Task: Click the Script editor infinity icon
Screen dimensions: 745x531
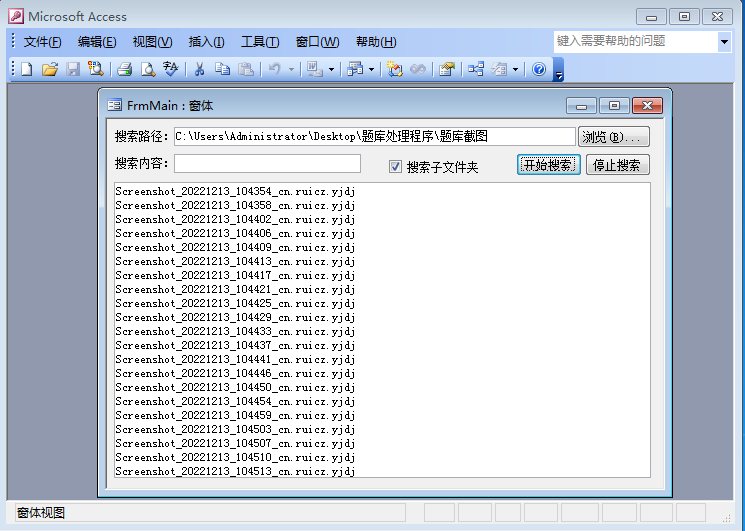Action: [x=418, y=69]
